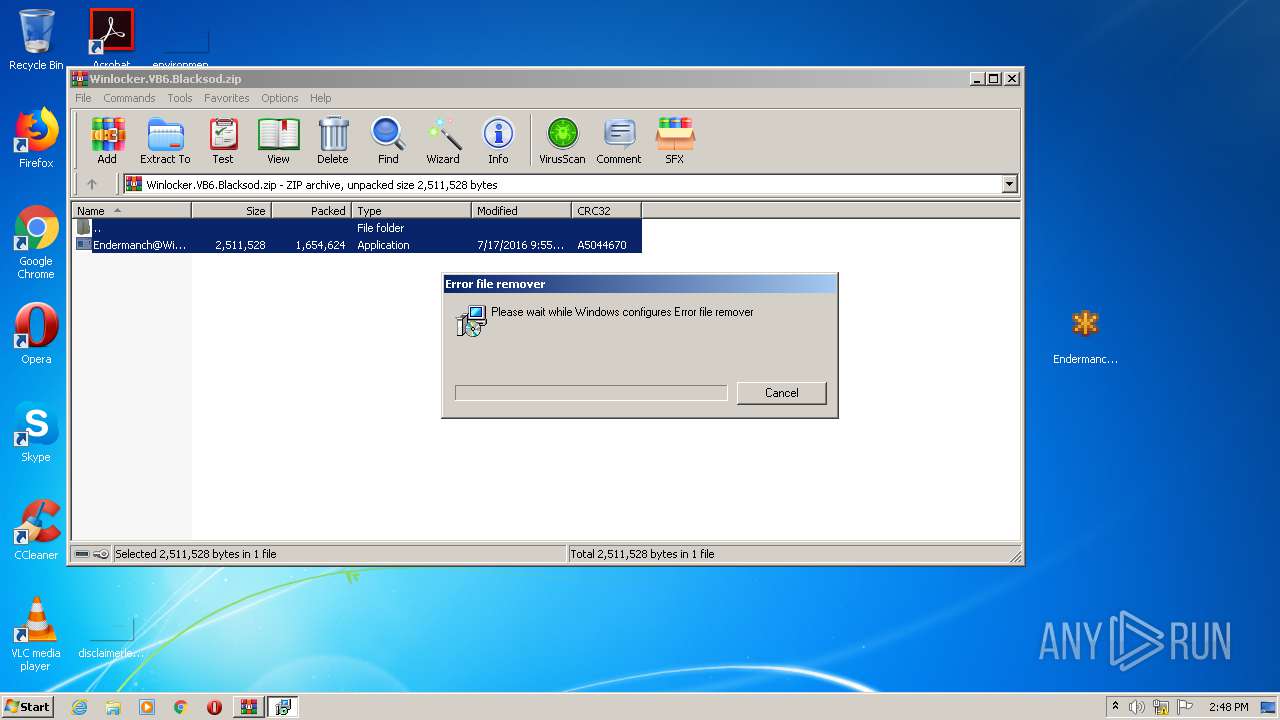Click the Error file remover progress bar

coord(591,393)
